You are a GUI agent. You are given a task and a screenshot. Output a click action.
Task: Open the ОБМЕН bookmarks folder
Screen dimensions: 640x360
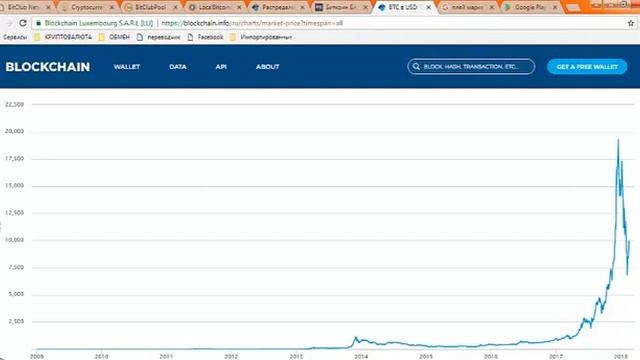[114, 37]
